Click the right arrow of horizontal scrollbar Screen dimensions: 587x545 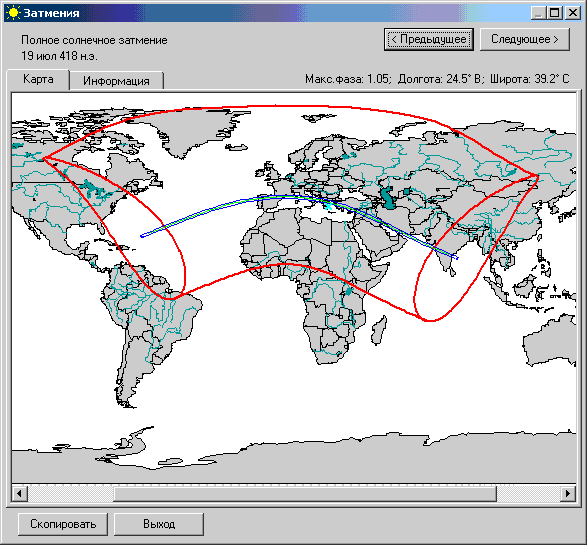point(568,493)
